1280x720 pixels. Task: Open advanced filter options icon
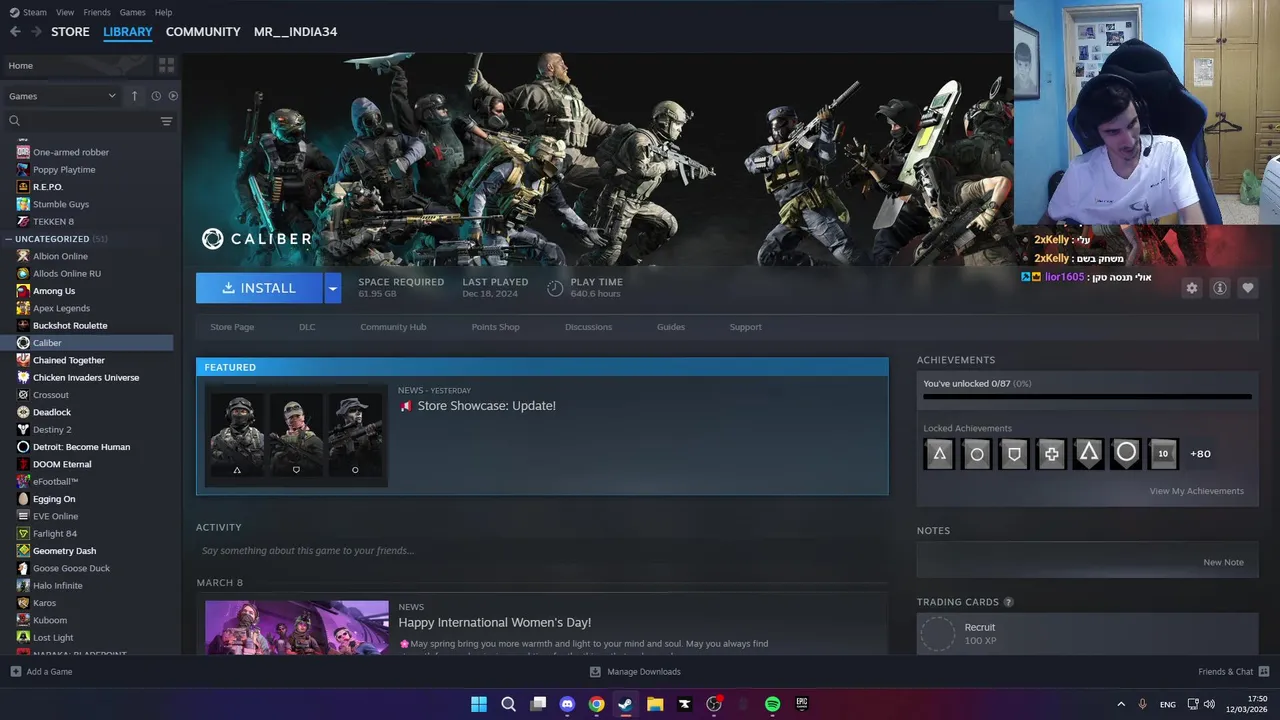coord(166,121)
